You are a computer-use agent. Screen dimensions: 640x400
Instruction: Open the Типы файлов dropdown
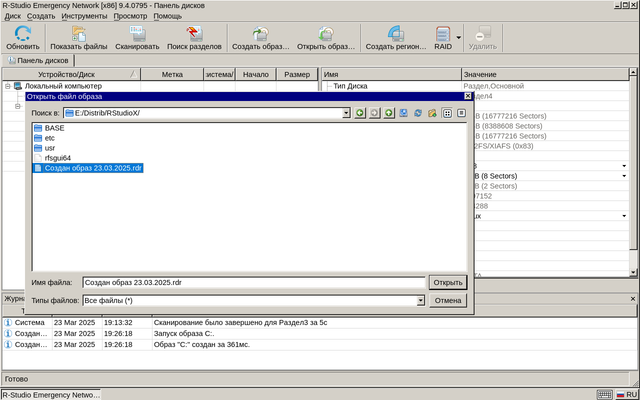(420, 301)
